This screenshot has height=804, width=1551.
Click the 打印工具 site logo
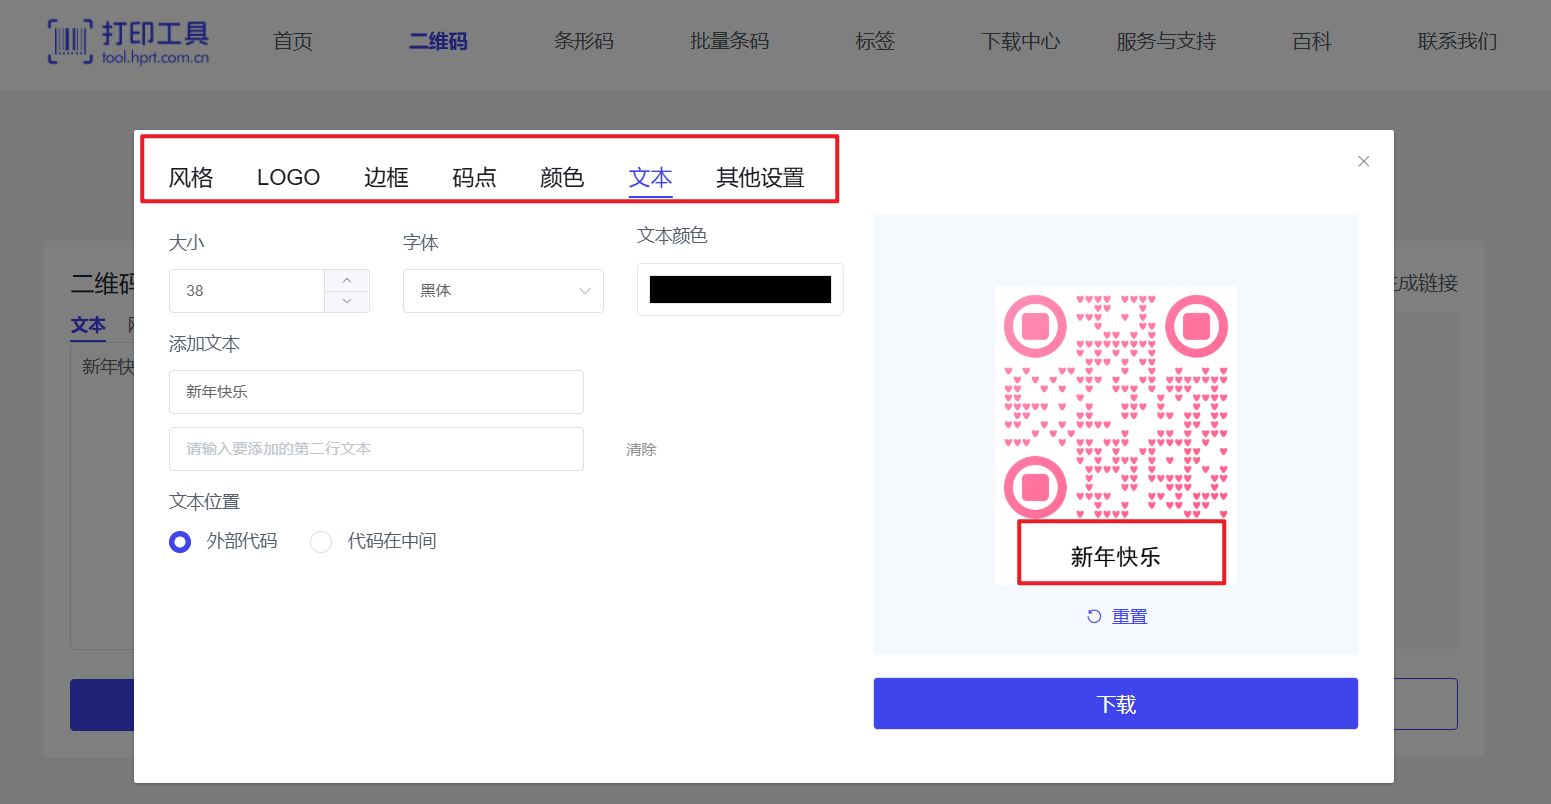coord(128,41)
